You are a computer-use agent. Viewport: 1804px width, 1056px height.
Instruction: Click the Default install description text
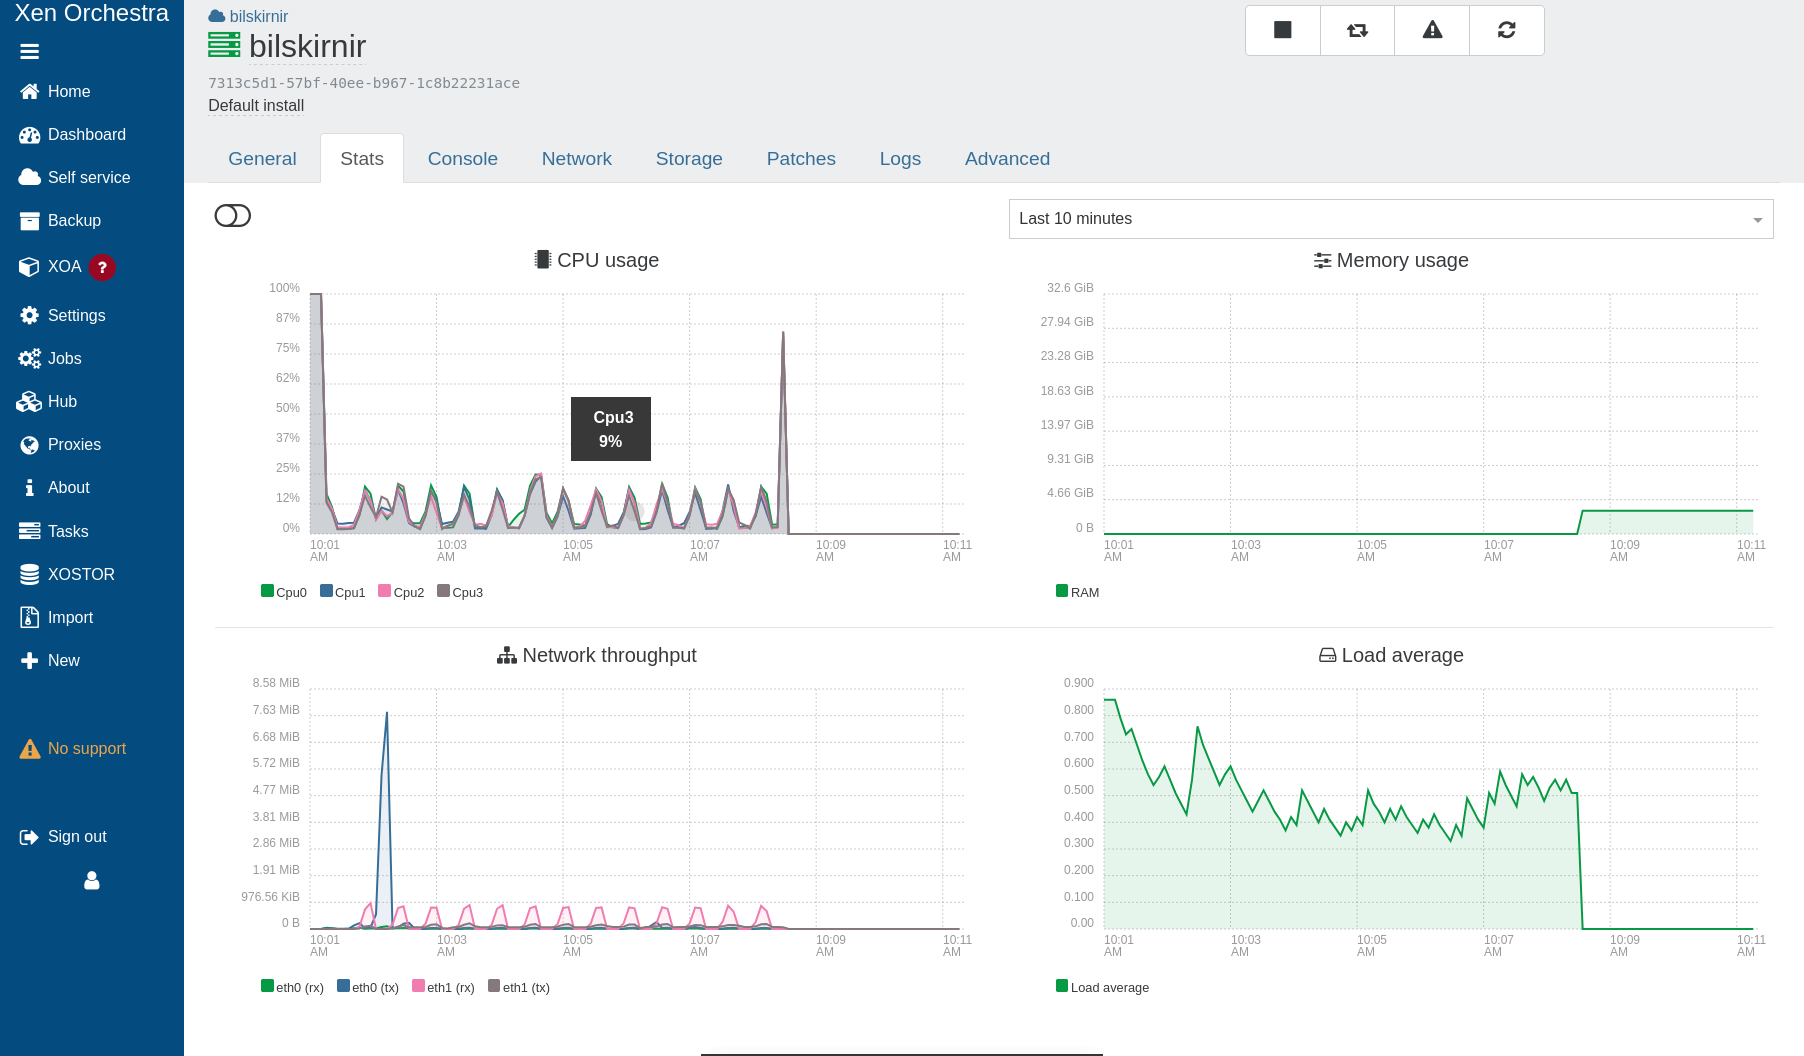click(x=256, y=105)
